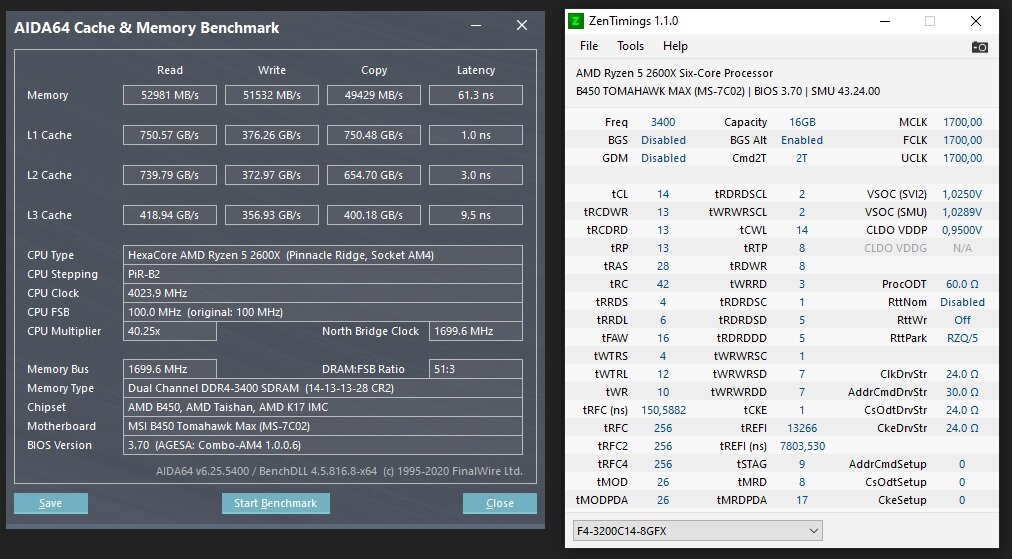The width and height of the screenshot is (1012, 559).
Task: Take a screenshot with ZenTimings camera icon
Action: pos(979,46)
